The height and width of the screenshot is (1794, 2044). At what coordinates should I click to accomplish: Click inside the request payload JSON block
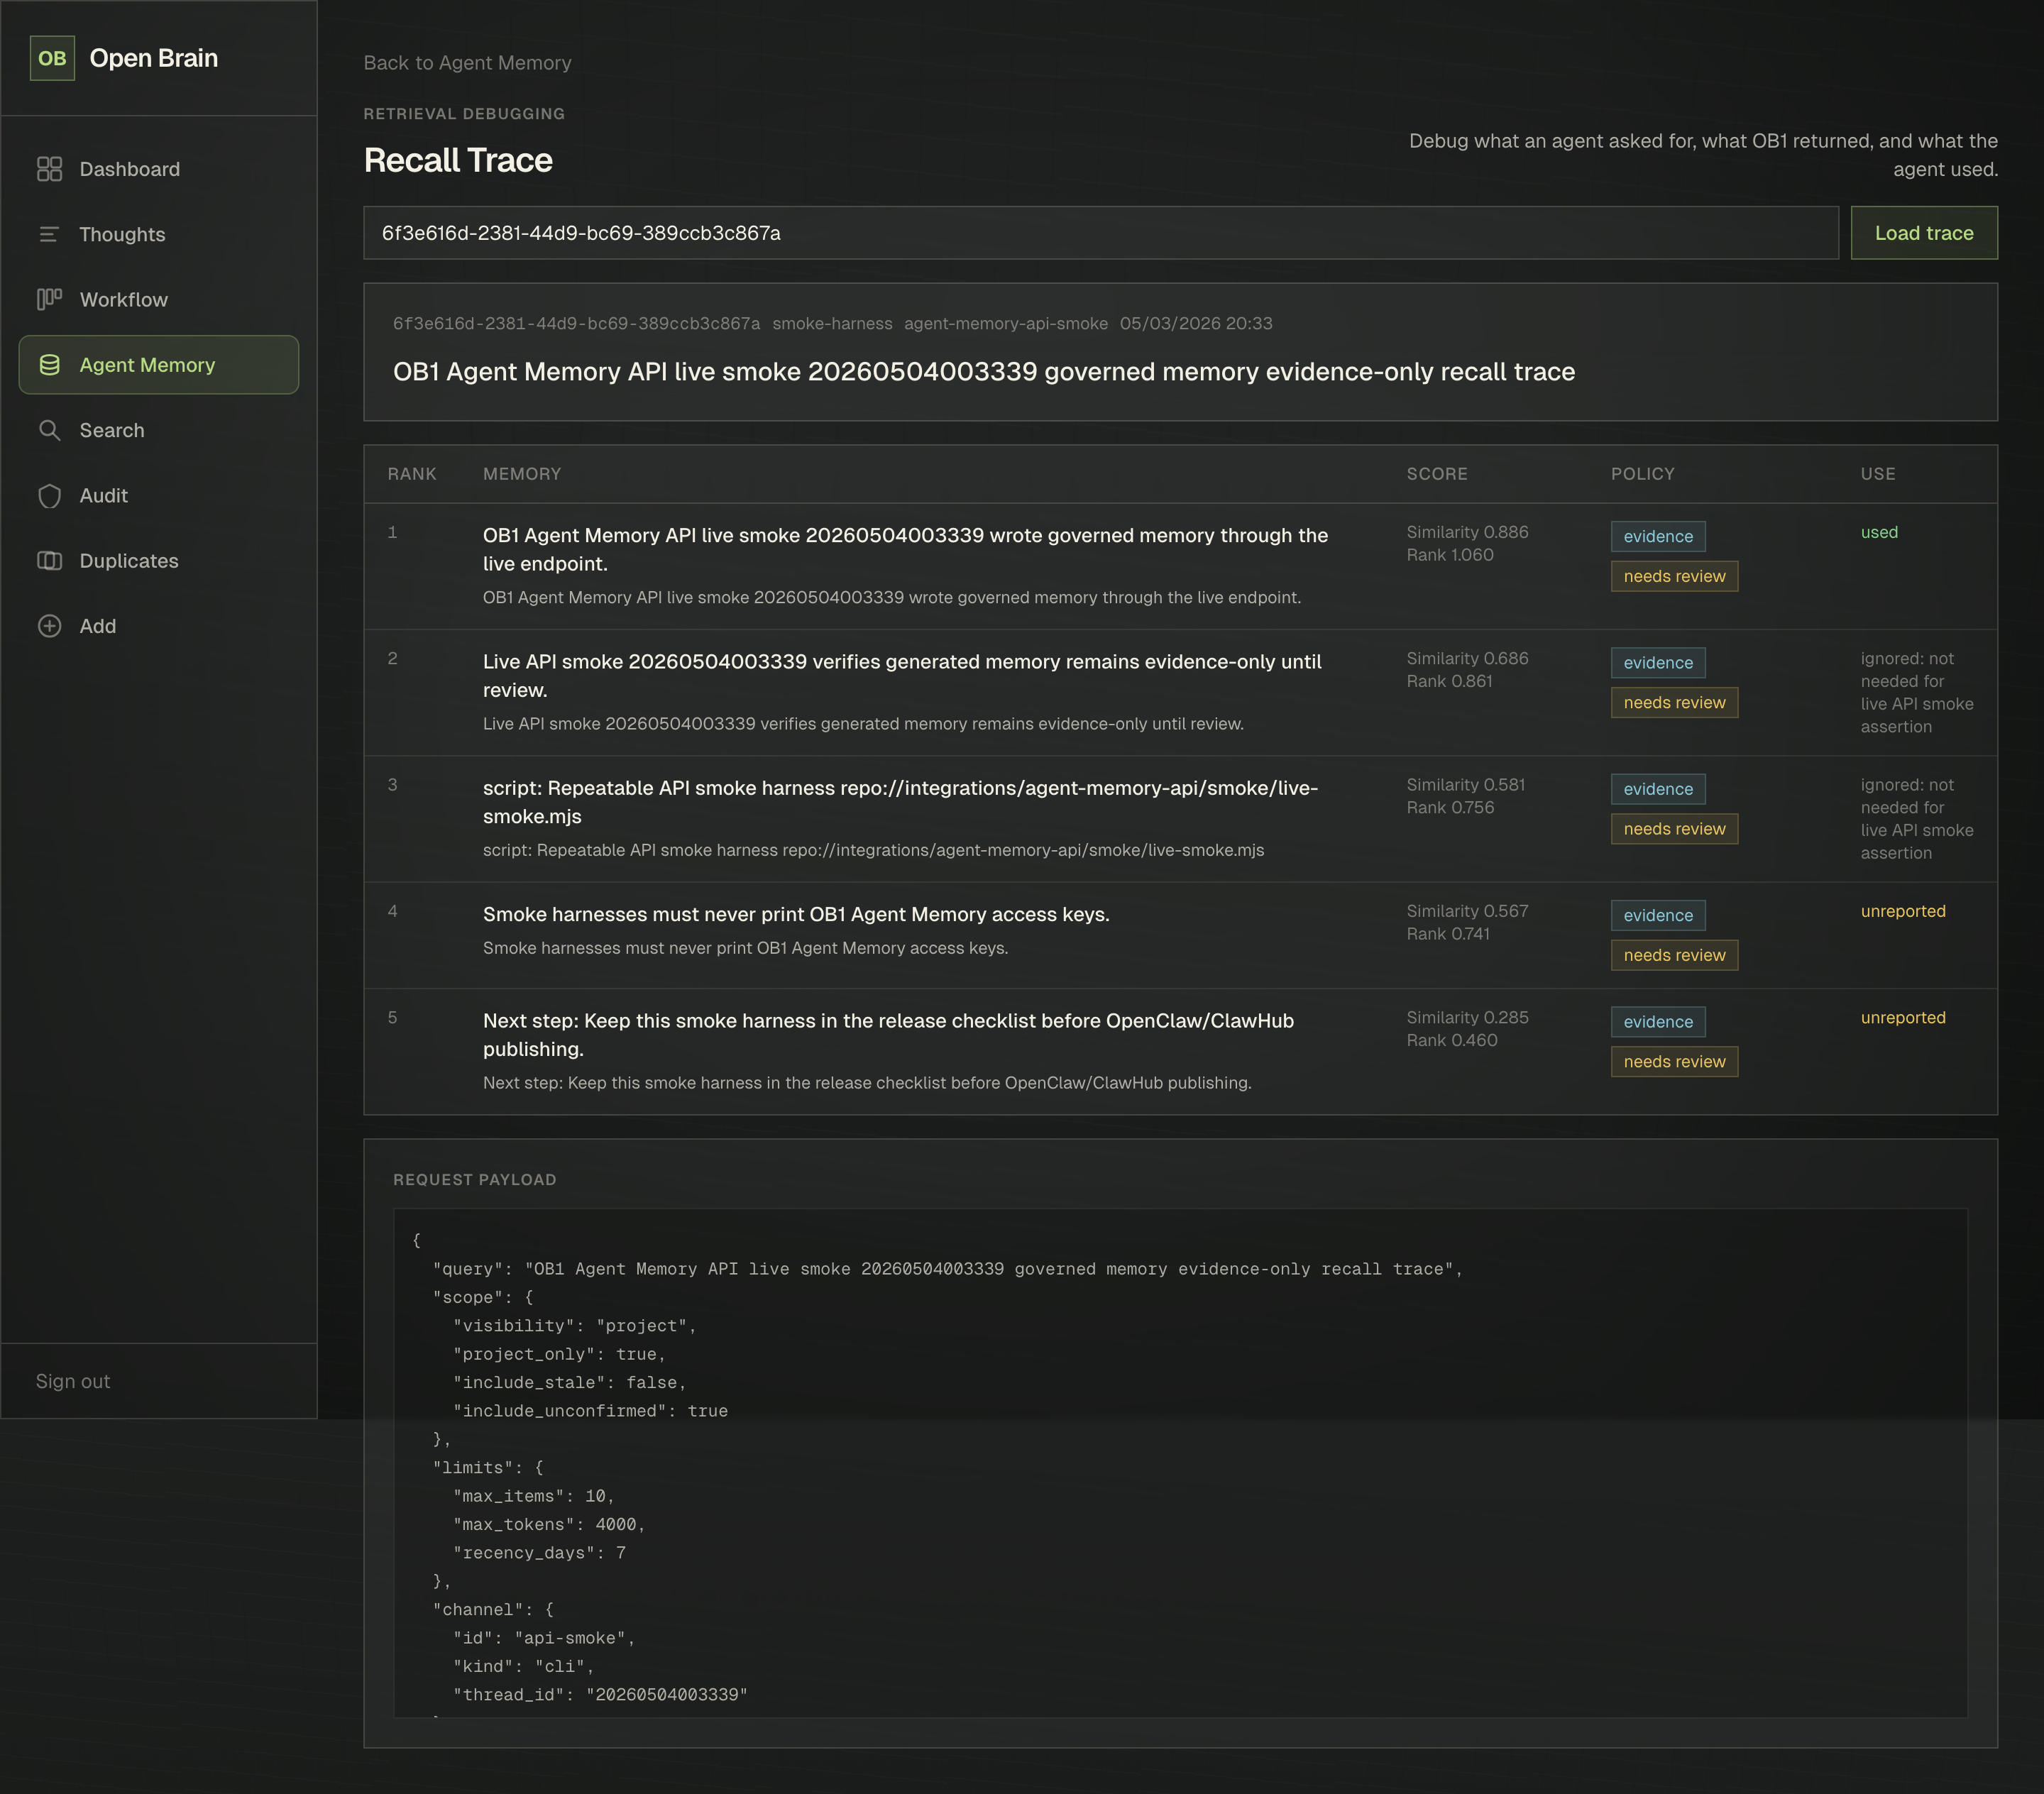[x=1180, y=1463]
